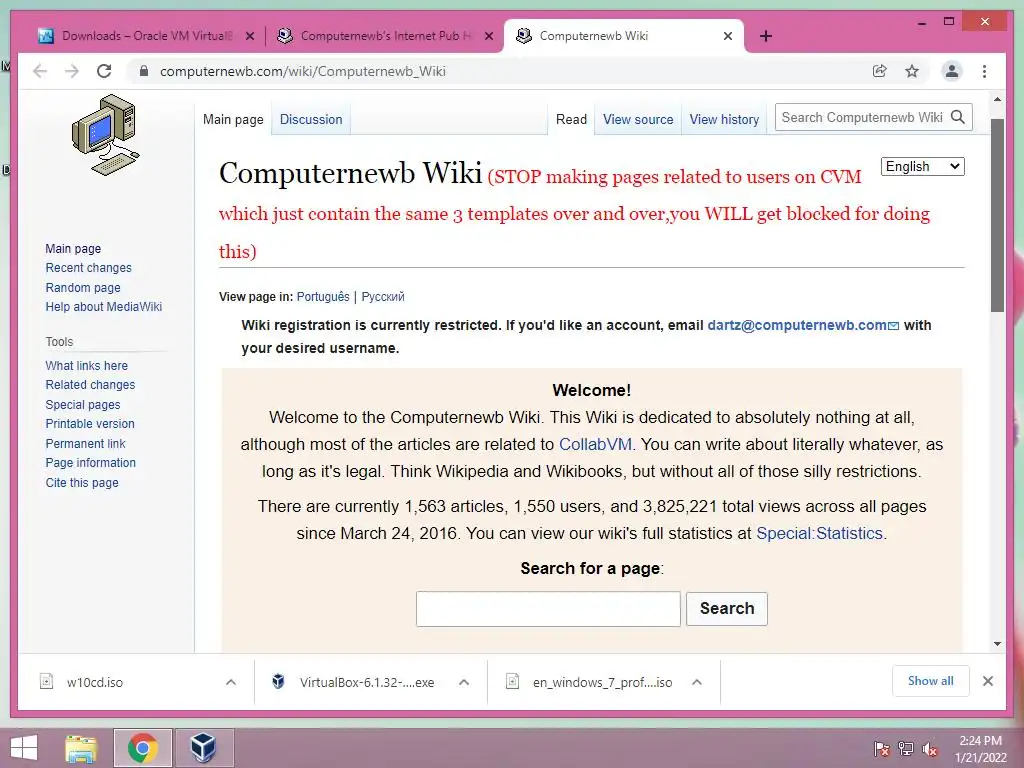Close the Downloads Oracle VM VirtualBox tab

pyautogui.click(x=249, y=36)
